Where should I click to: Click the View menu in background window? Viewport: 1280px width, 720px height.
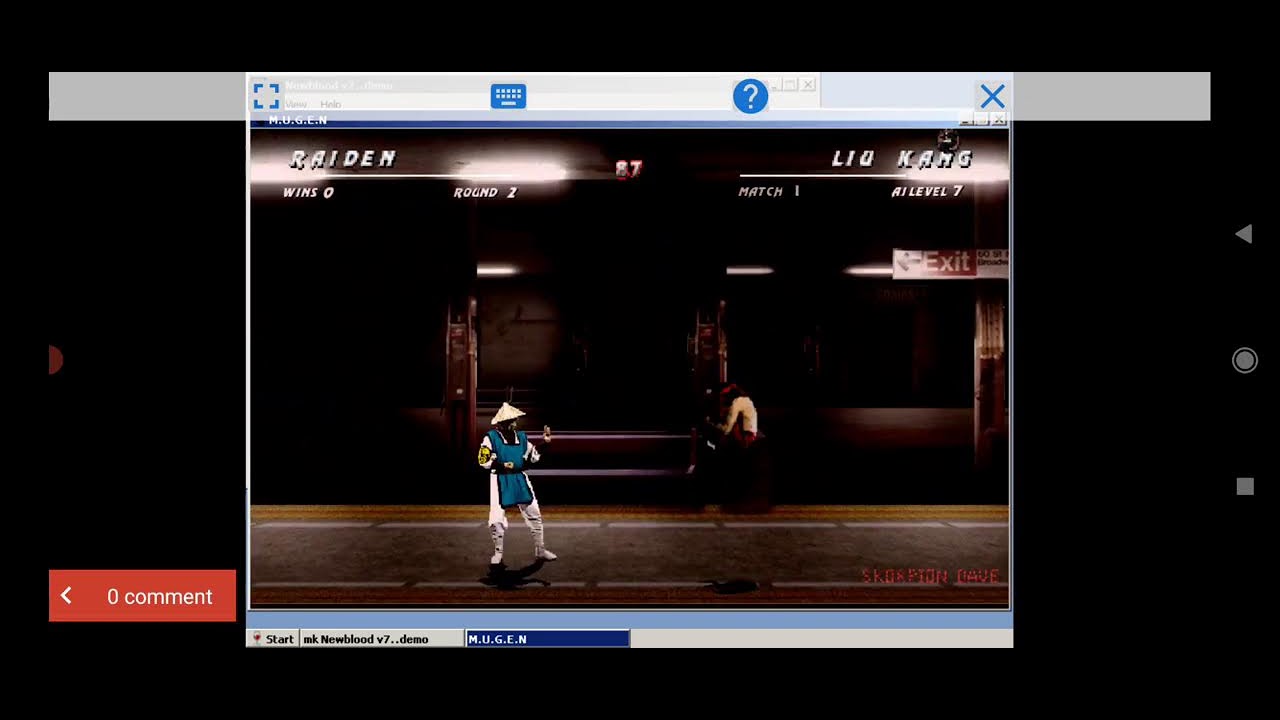pos(296,104)
